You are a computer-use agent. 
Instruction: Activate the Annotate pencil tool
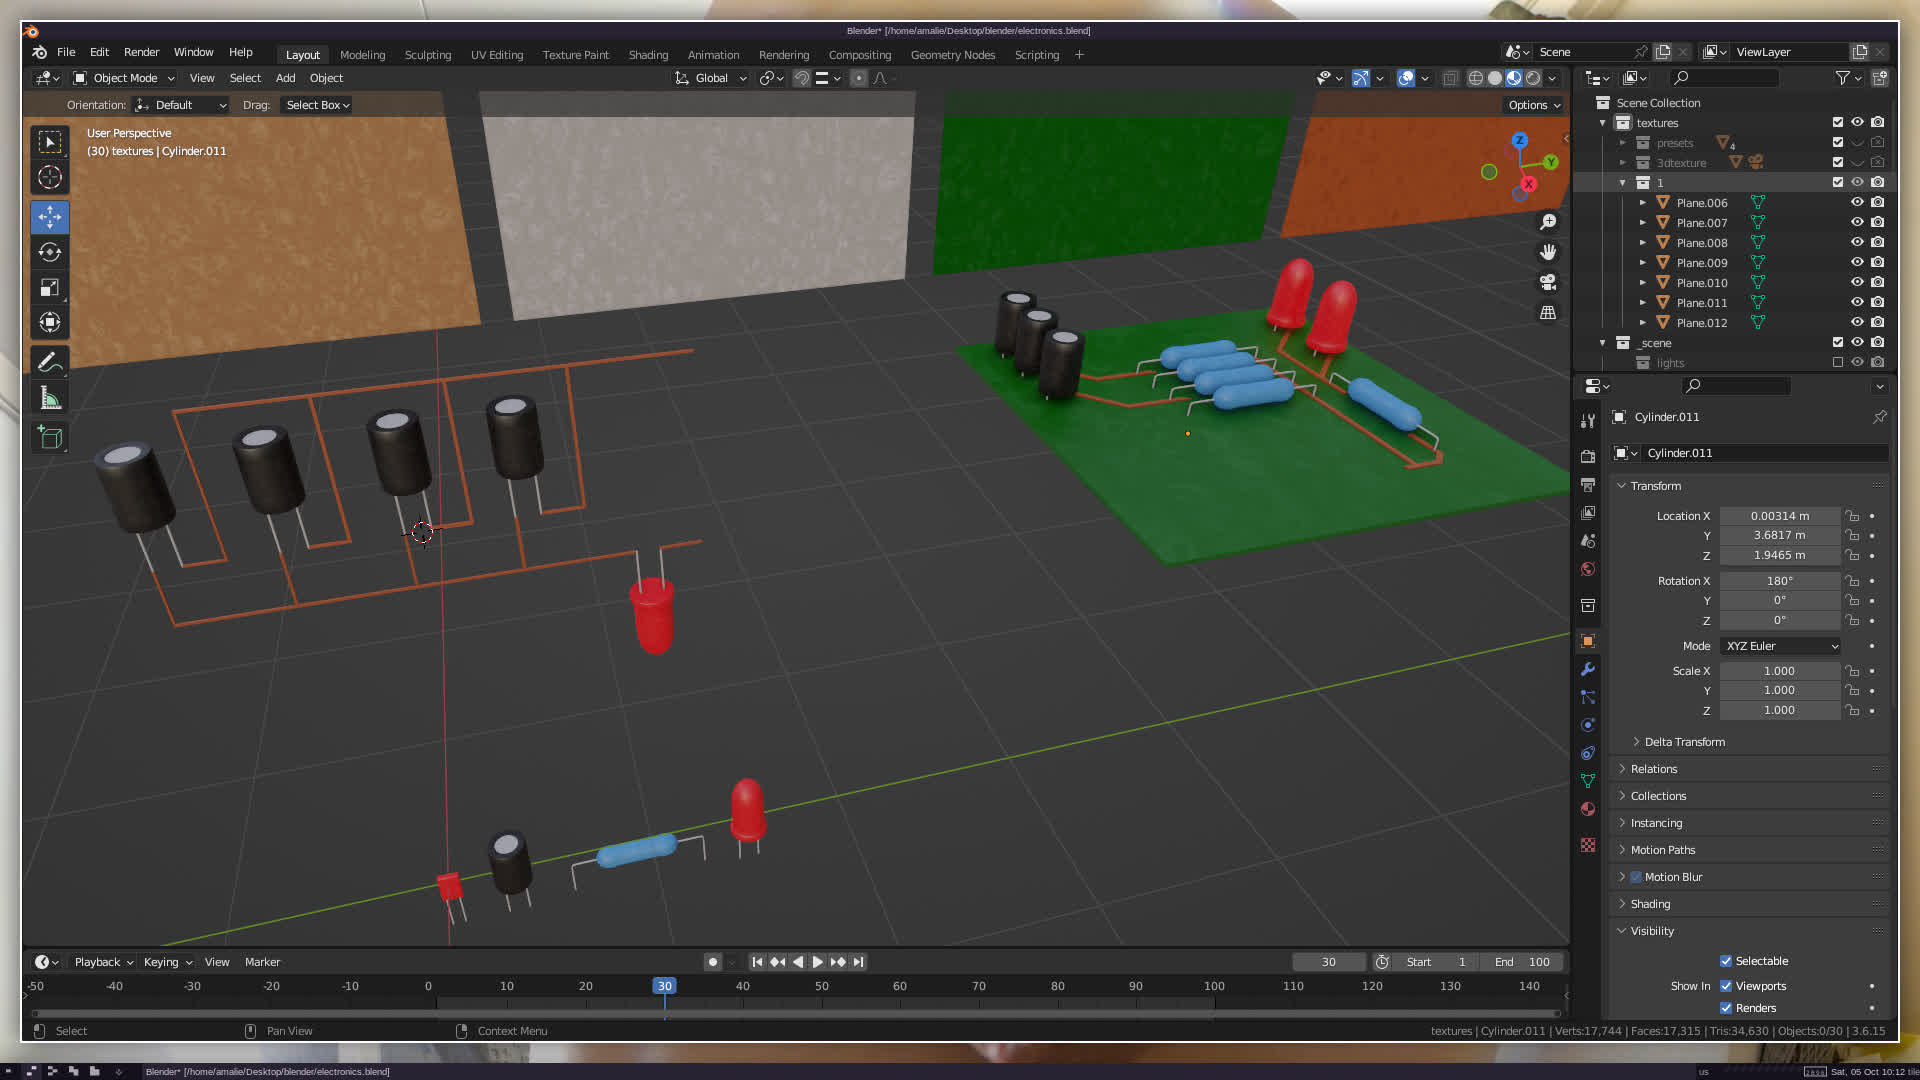click(x=49, y=362)
